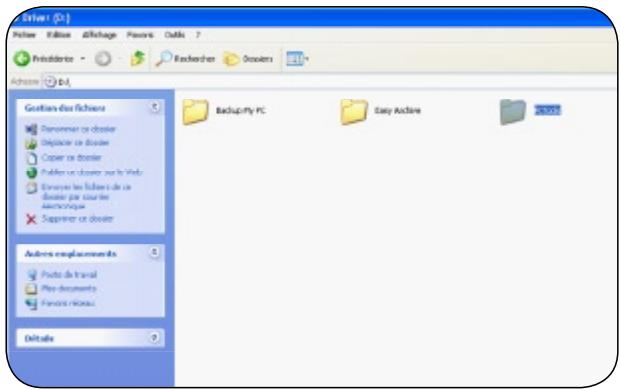Screen dimensions: 621x389
Task: Open the Outils menu
Action: [175, 35]
